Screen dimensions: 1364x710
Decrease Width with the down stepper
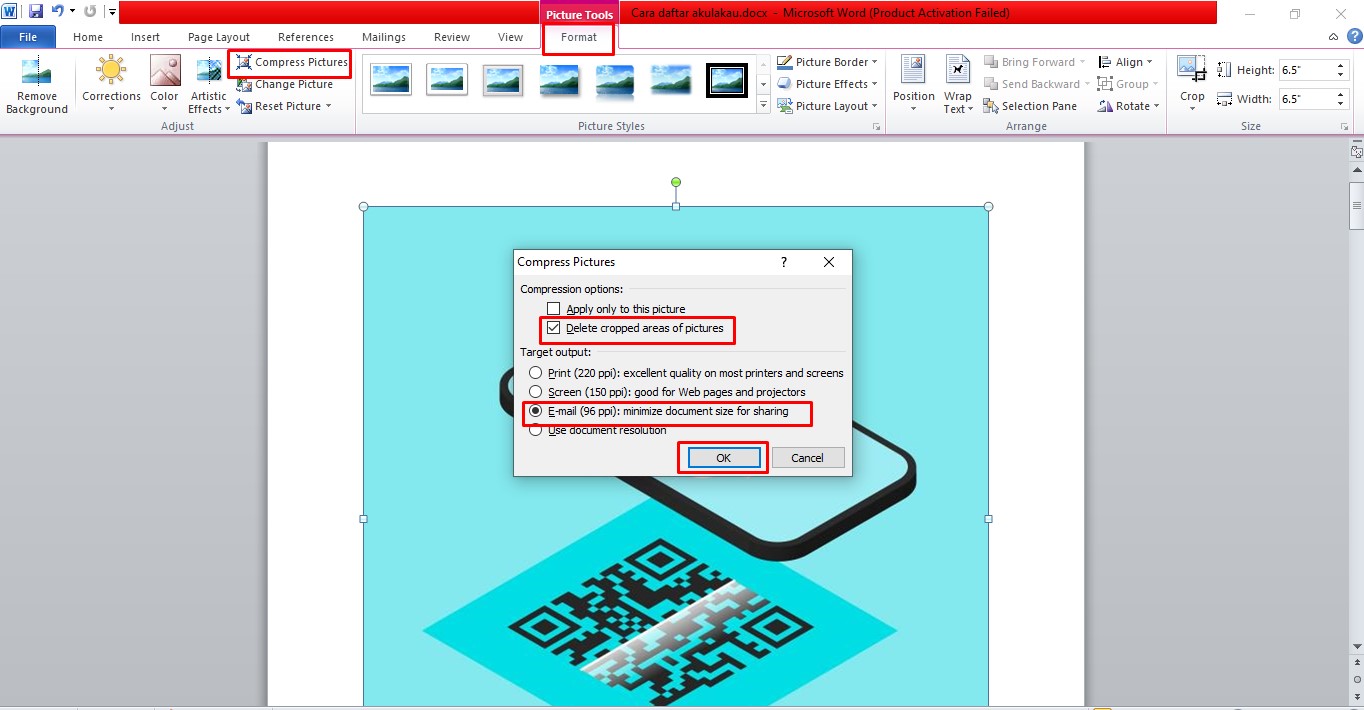coord(1341,104)
